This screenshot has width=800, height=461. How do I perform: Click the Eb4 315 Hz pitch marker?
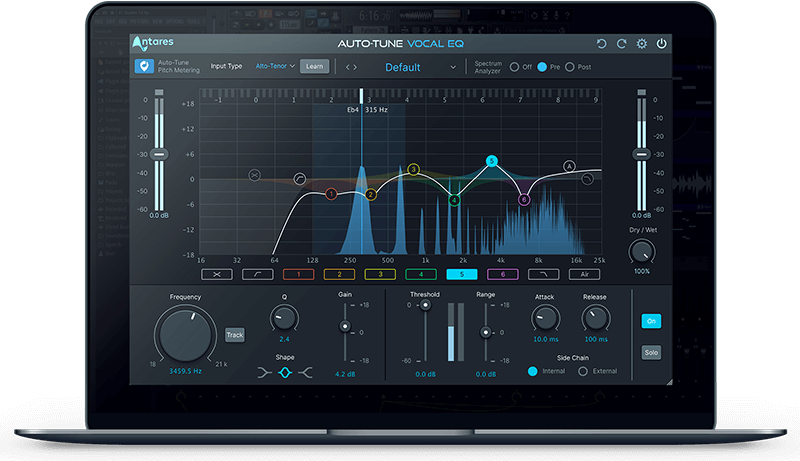pos(367,110)
